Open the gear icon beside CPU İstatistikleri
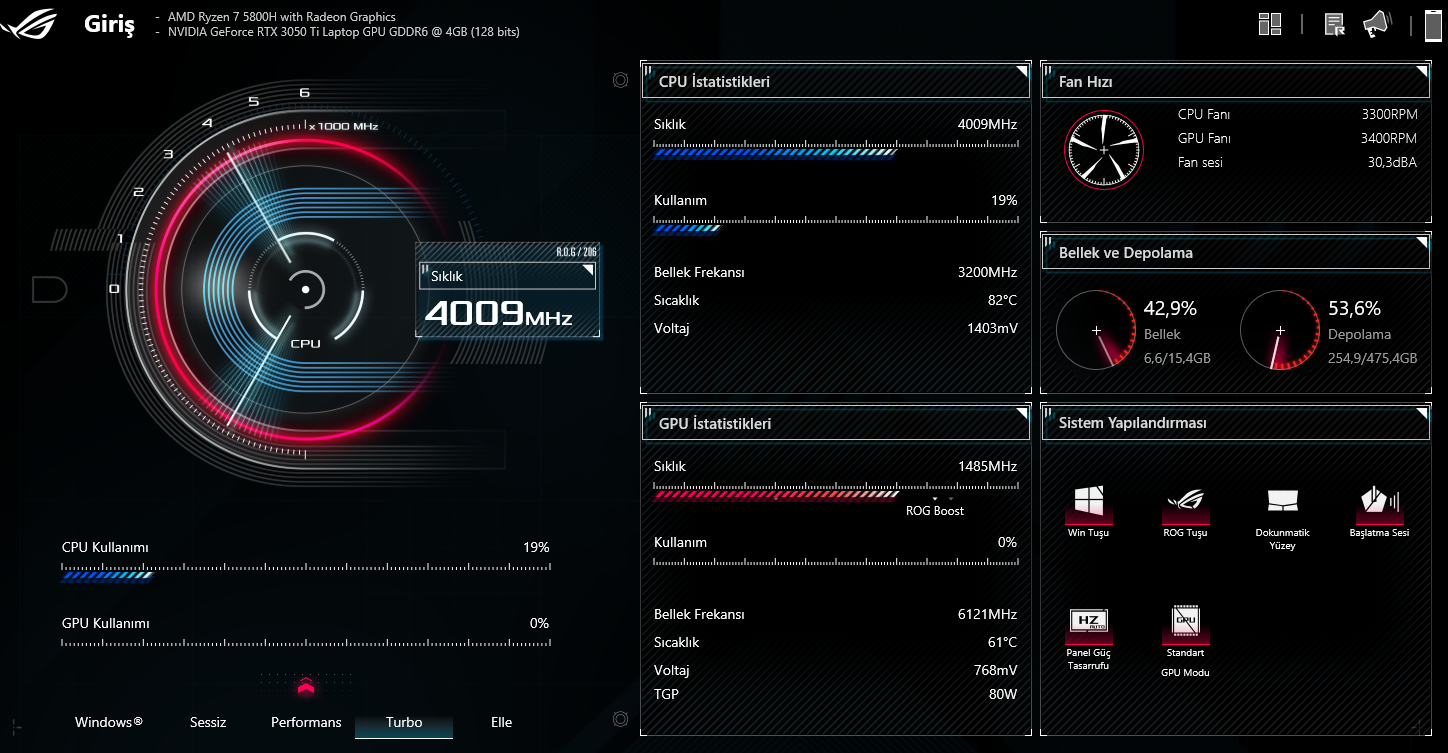This screenshot has height=753, width=1448. pos(620,80)
